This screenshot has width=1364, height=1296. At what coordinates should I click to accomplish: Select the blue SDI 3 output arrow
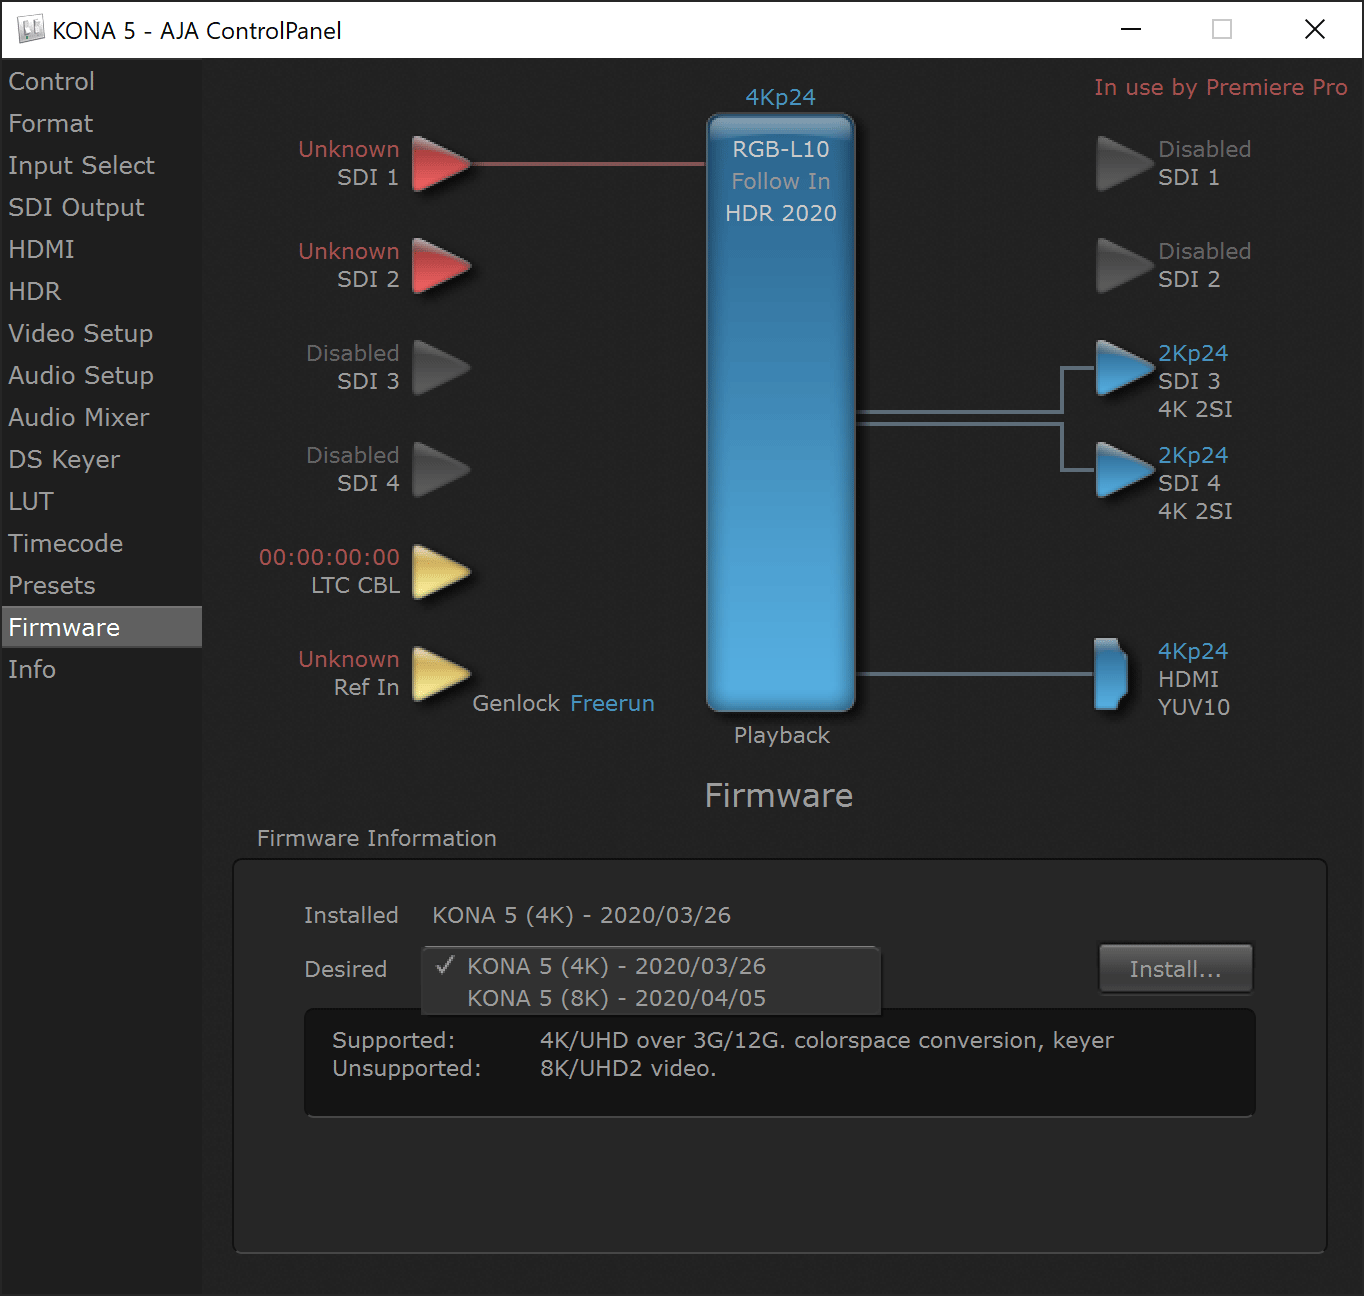pyautogui.click(x=1125, y=368)
